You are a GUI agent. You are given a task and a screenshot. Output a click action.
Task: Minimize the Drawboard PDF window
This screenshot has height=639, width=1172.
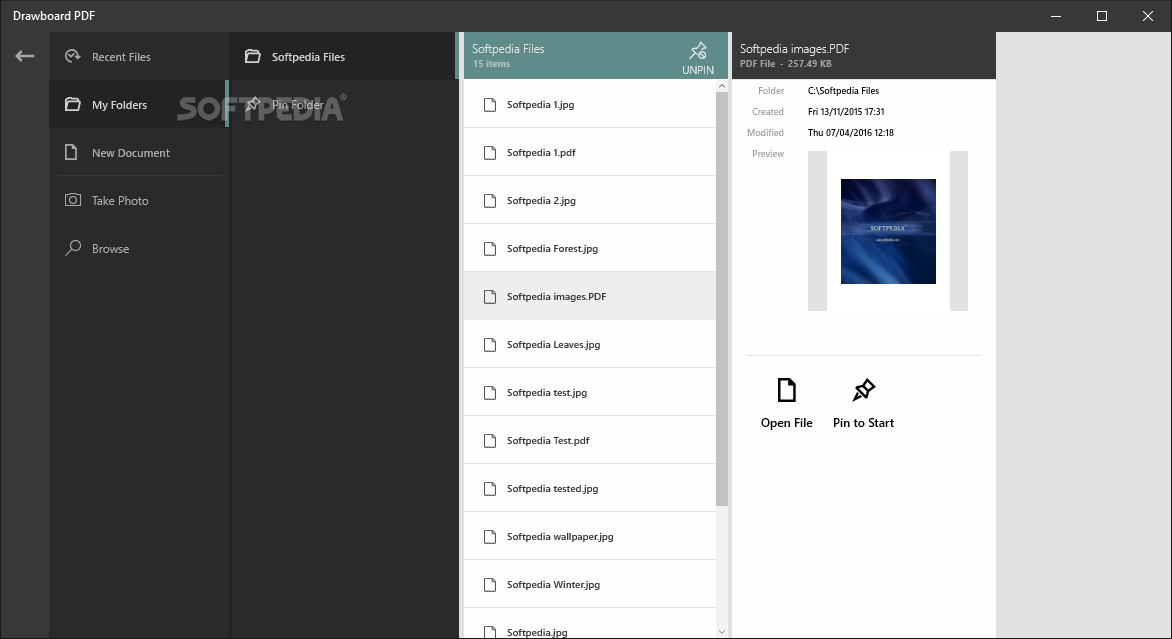(1055, 16)
